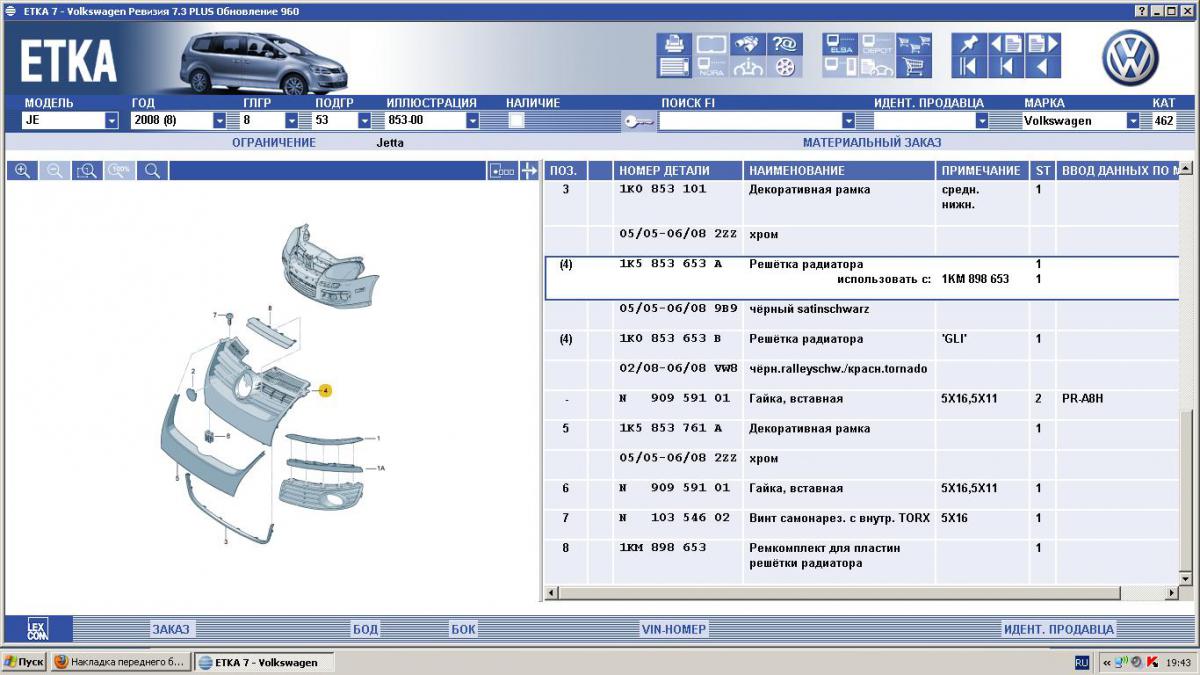Open the ГОД dropdown showing 2008 (8)
This screenshot has width=1200, height=675.
tap(219, 121)
